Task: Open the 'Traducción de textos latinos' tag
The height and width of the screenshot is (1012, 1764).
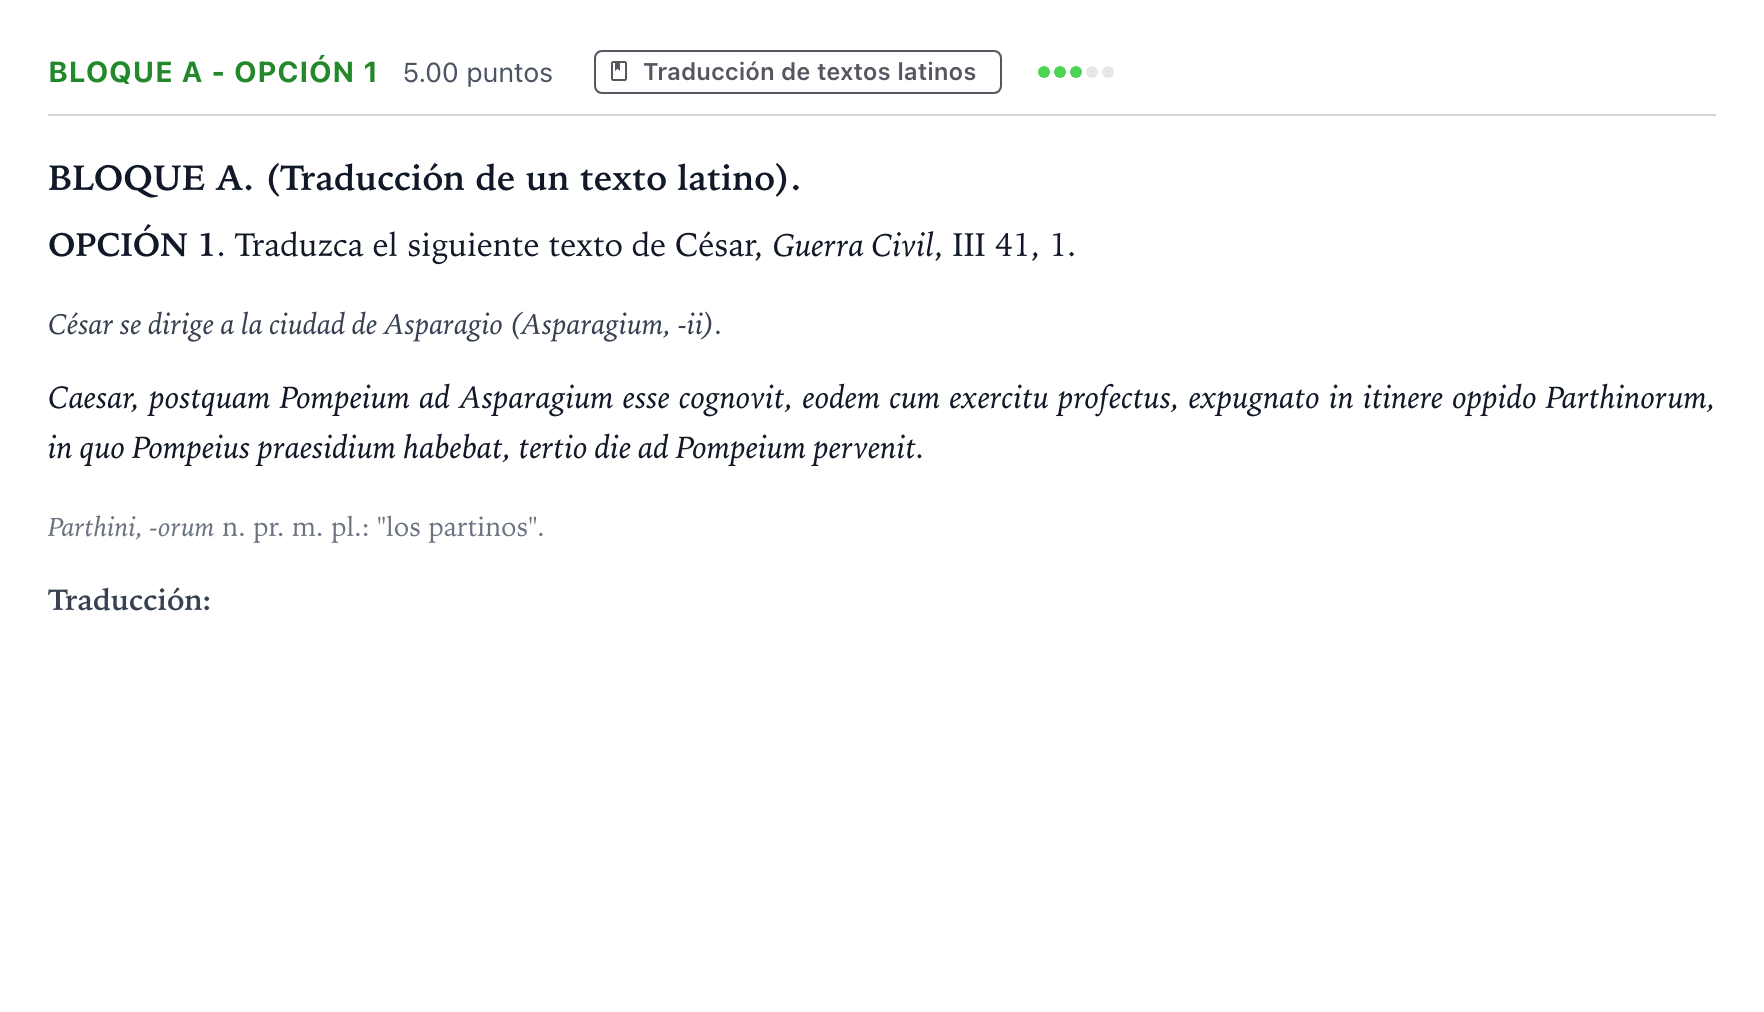Action: point(797,72)
